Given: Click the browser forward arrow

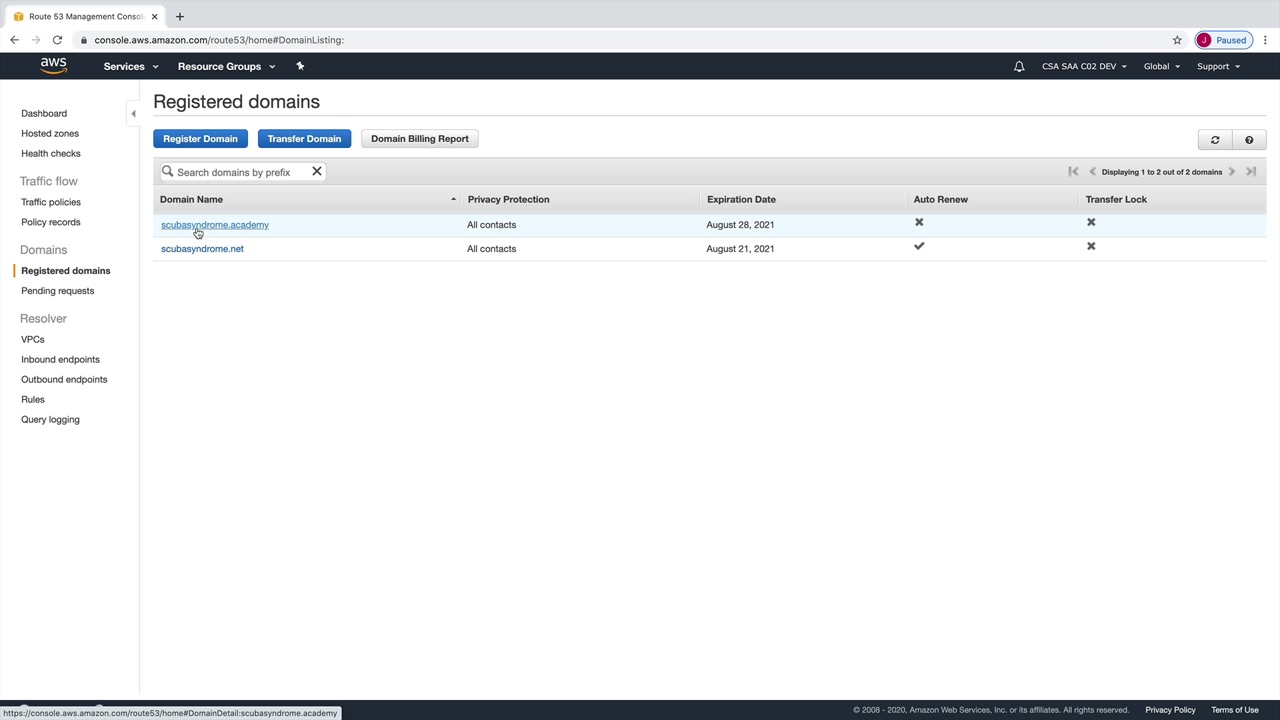Looking at the screenshot, I should (x=36, y=40).
